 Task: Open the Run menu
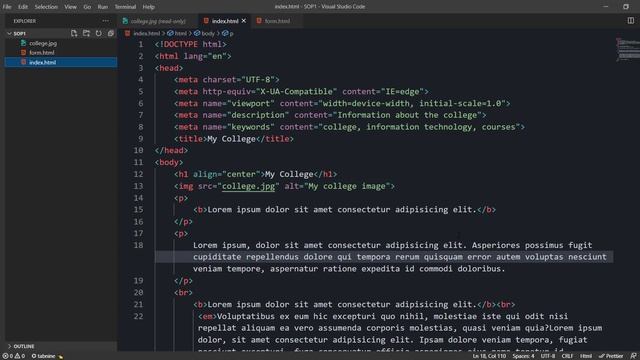coord(102,7)
